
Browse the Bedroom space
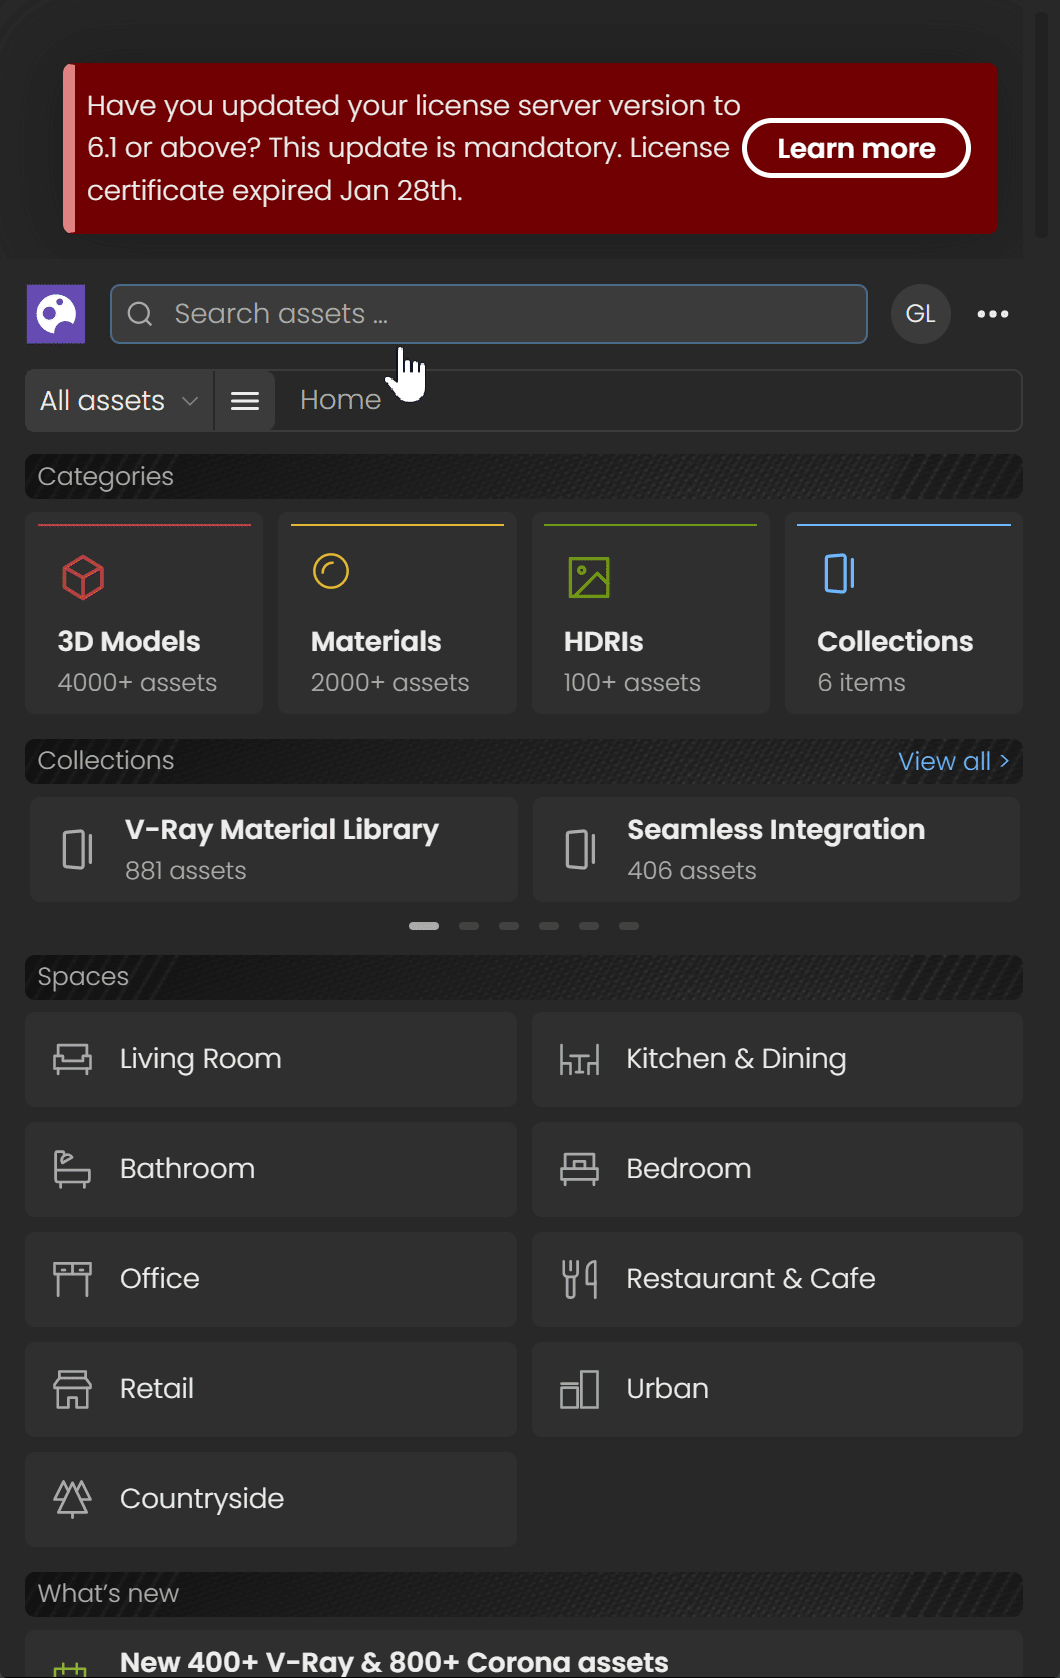click(777, 1169)
